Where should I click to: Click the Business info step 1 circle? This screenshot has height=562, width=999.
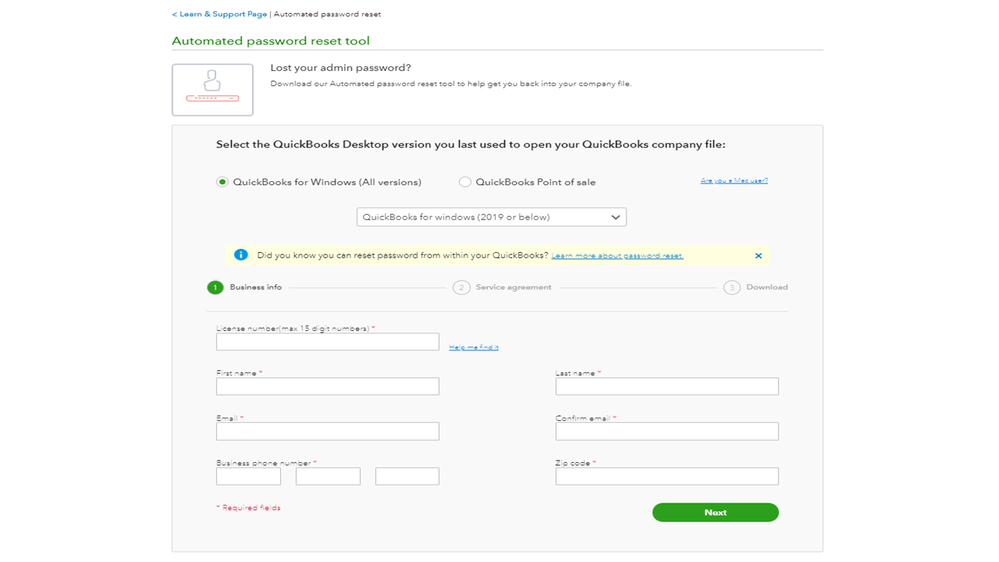[215, 288]
